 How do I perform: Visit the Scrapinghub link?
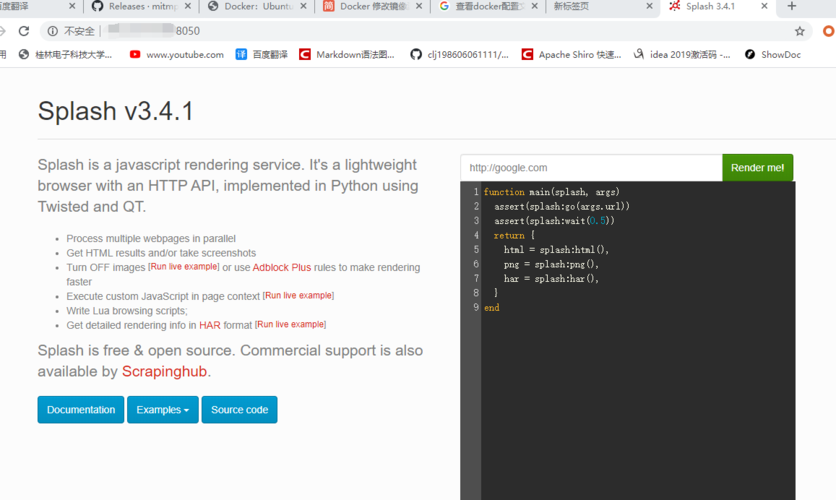(164, 372)
